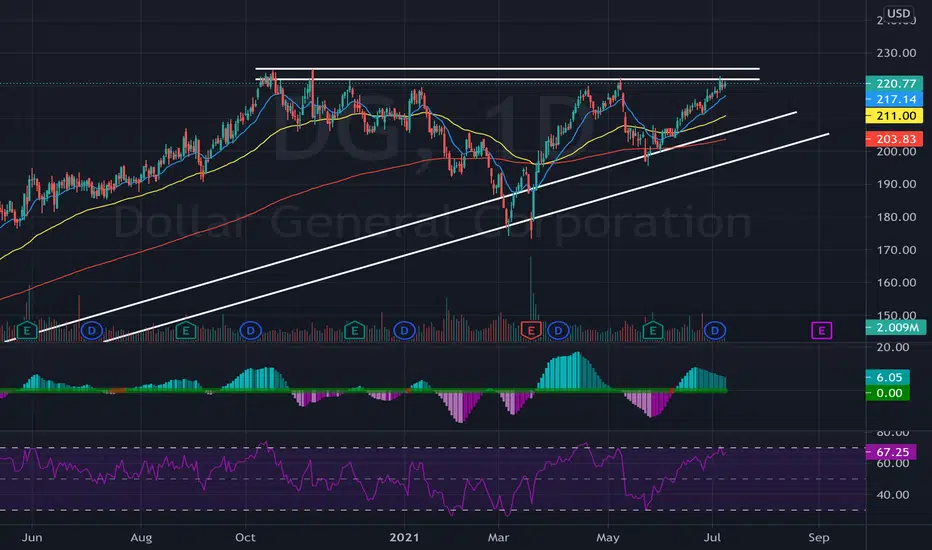Open the blue D dividend marker at Oct
Screen dimensions: 932x550
[x=251, y=330]
